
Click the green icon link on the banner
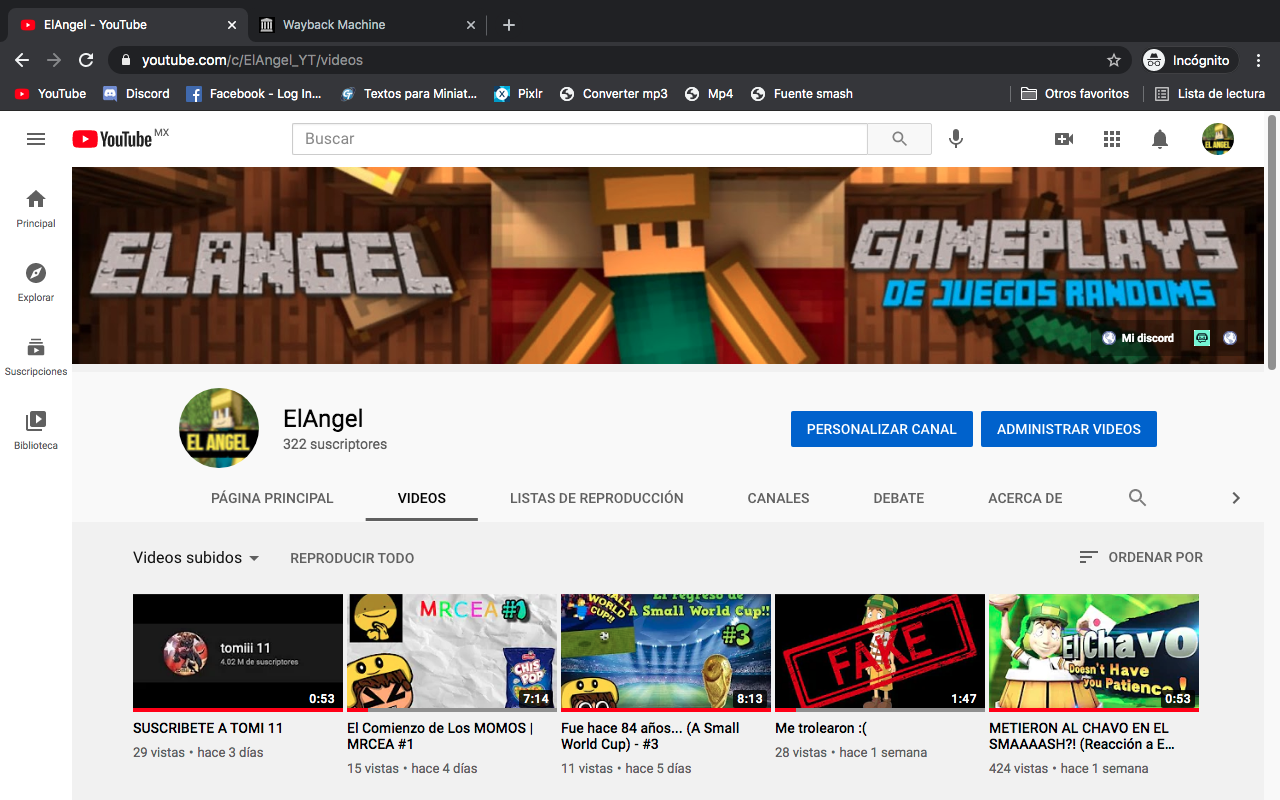tap(1202, 338)
